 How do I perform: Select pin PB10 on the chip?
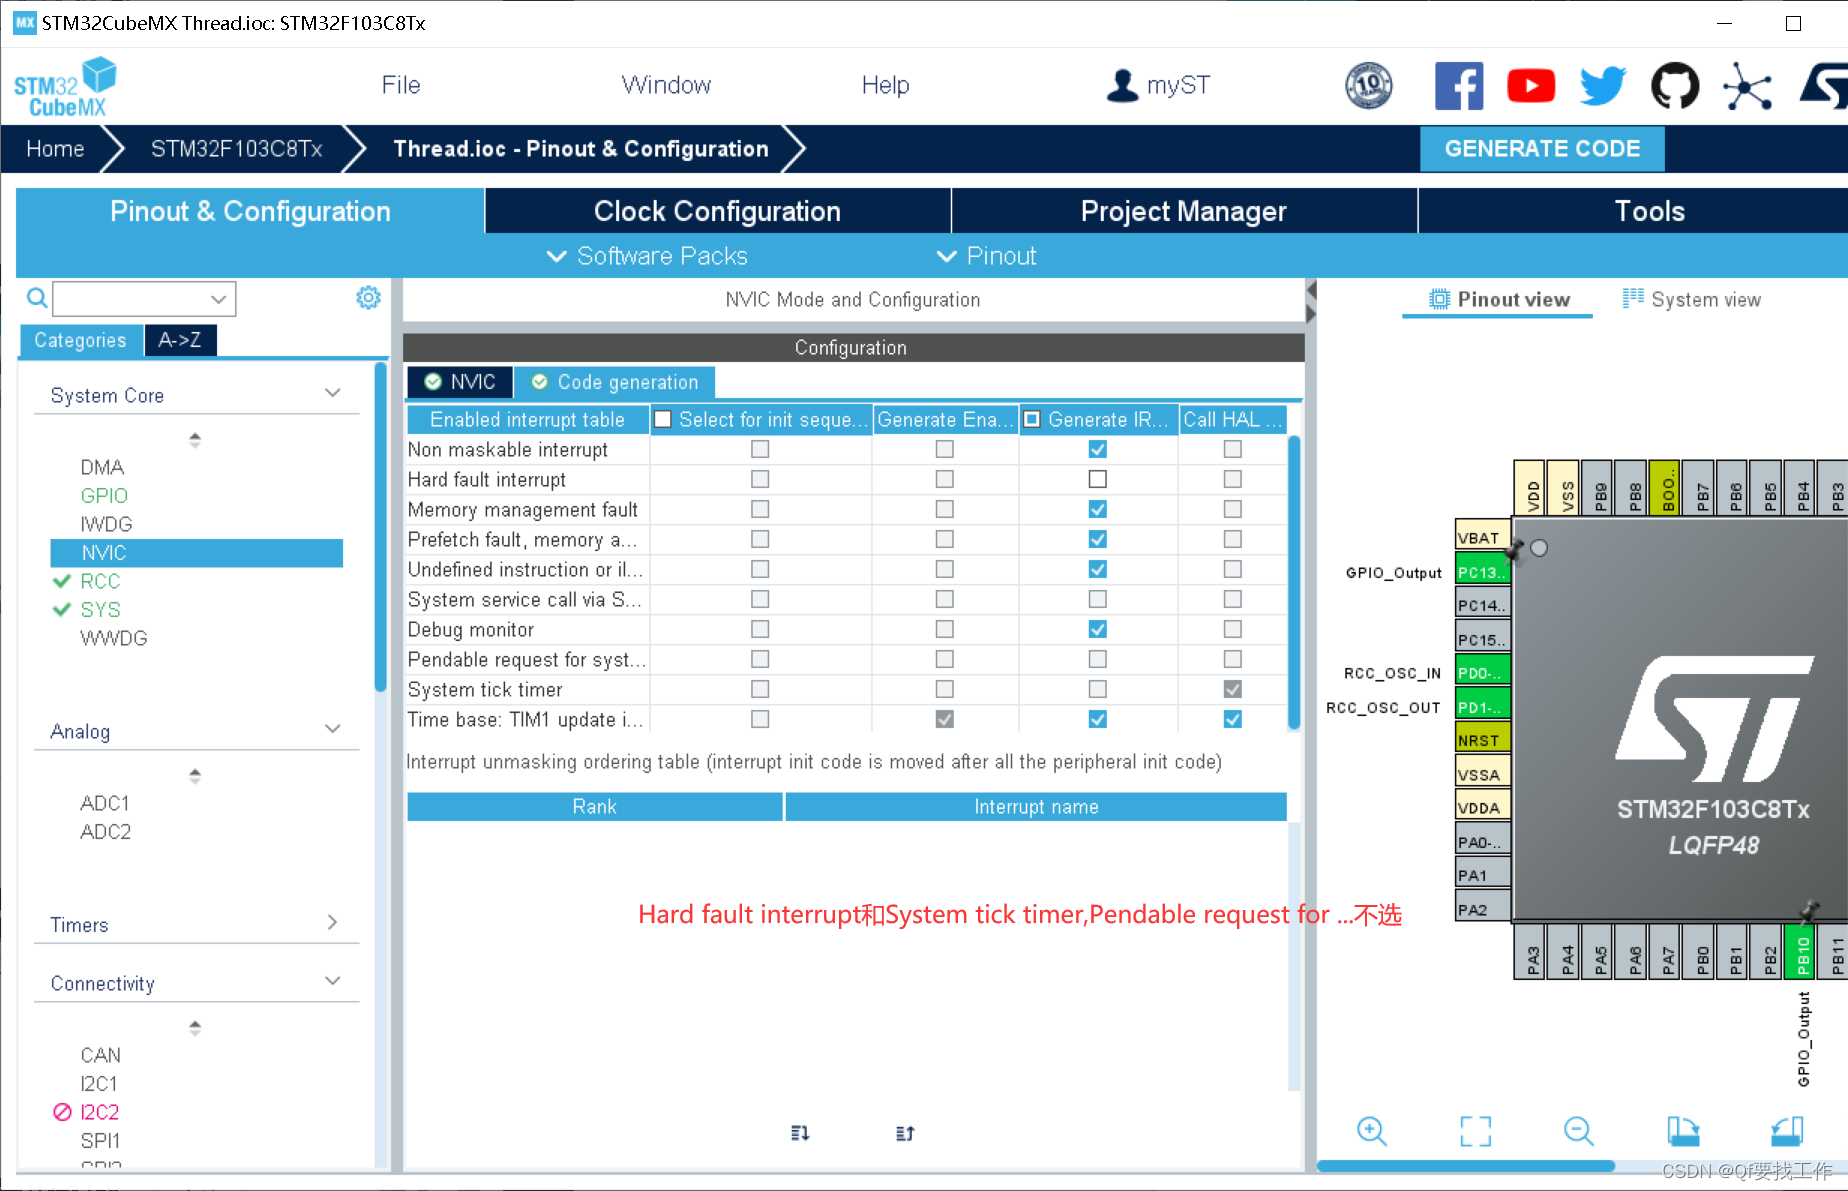1802,954
